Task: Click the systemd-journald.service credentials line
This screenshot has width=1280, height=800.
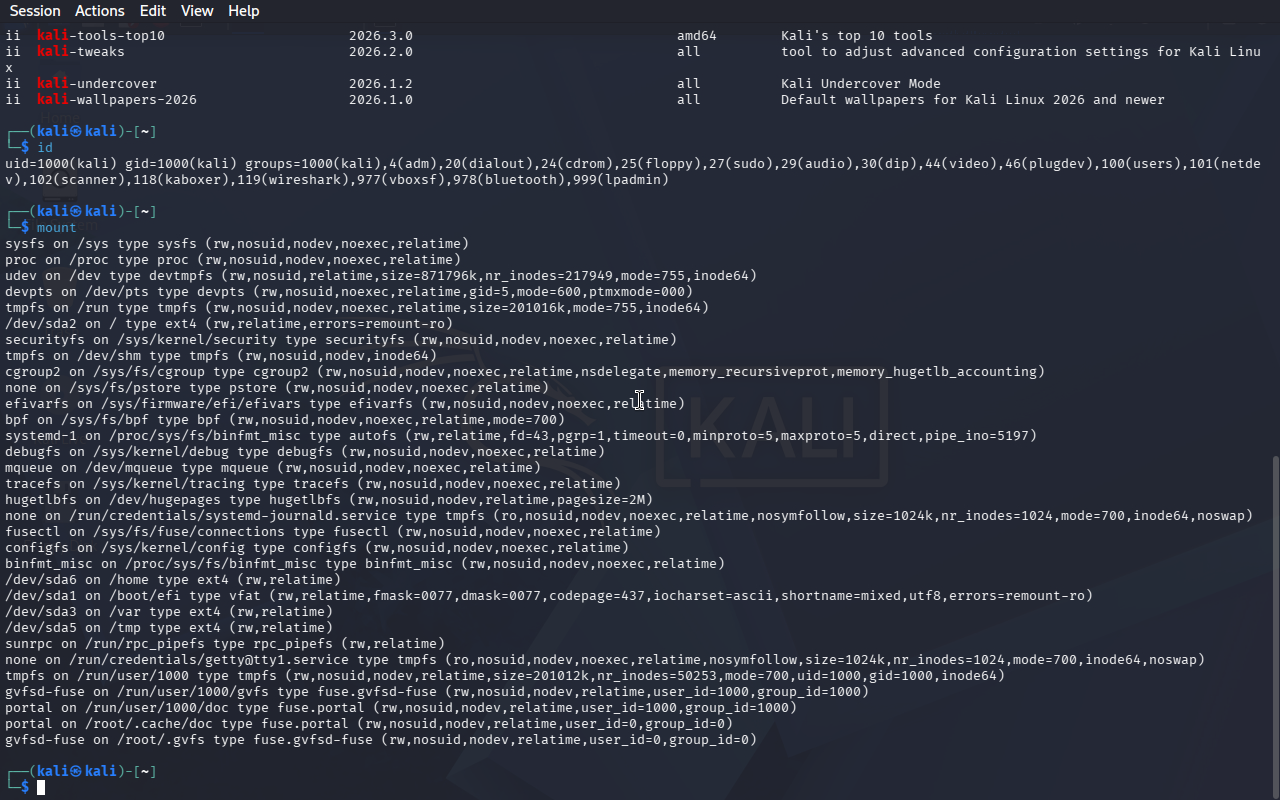Action: point(629,516)
